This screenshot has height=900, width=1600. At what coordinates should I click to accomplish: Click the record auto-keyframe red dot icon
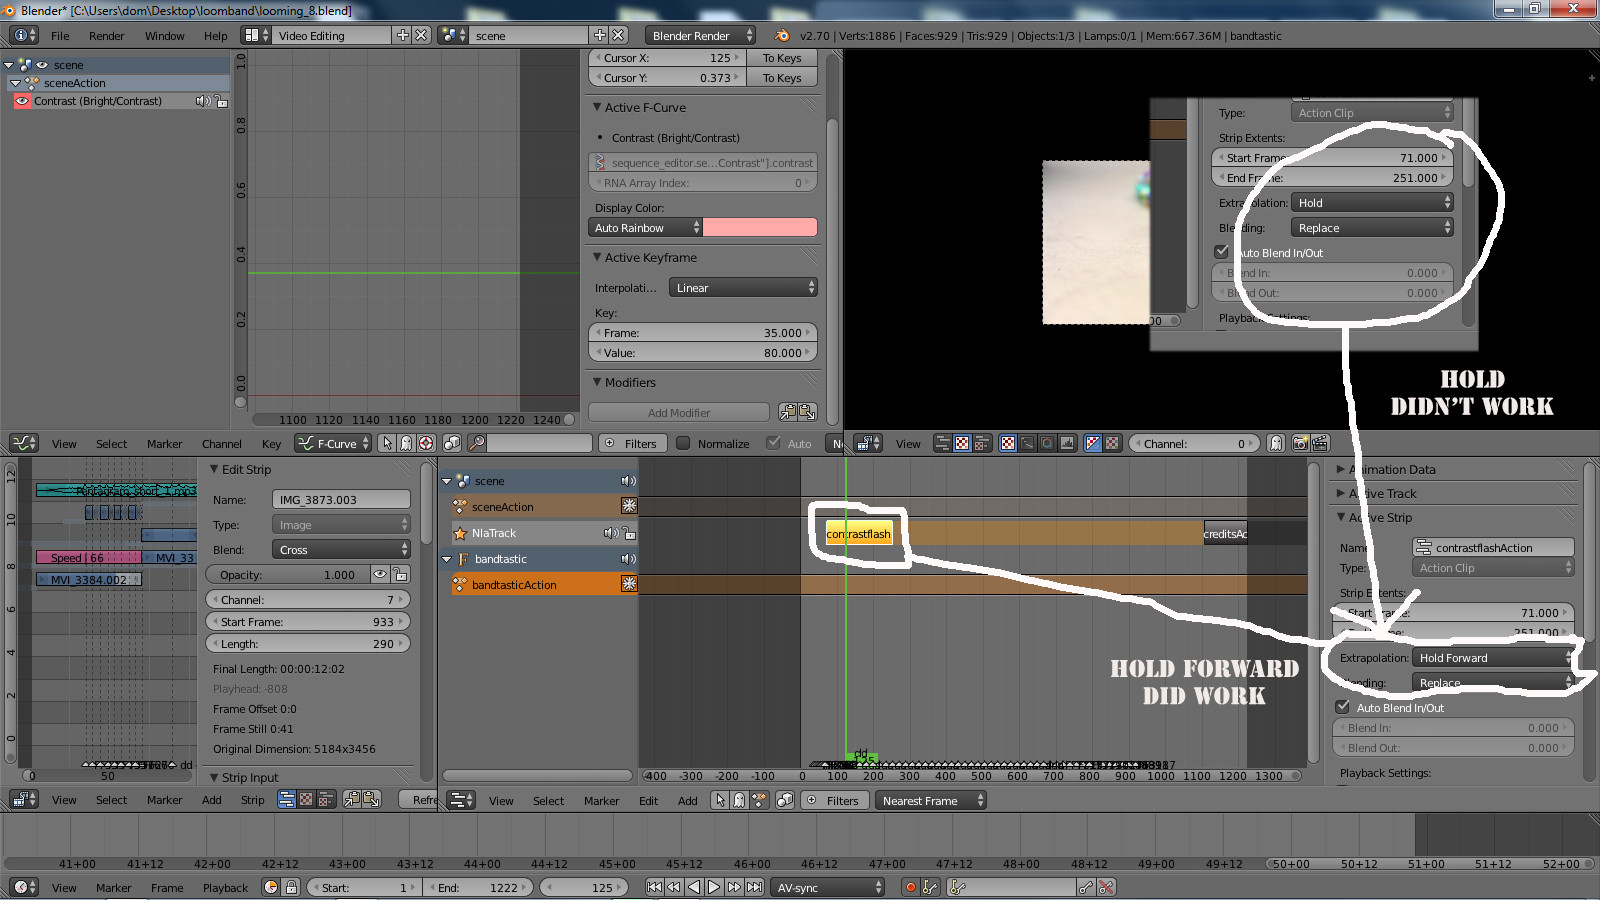point(910,887)
